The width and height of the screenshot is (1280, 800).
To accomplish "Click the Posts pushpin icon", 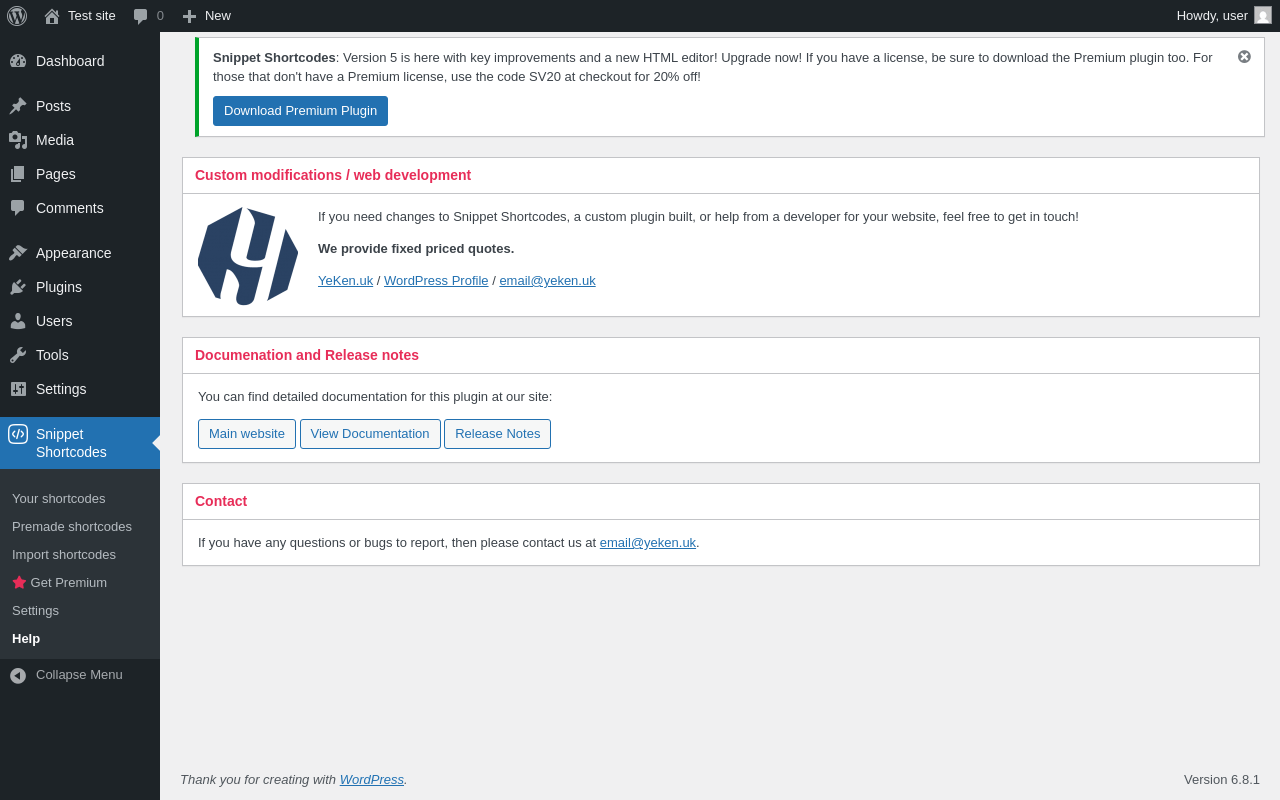I will point(18,106).
